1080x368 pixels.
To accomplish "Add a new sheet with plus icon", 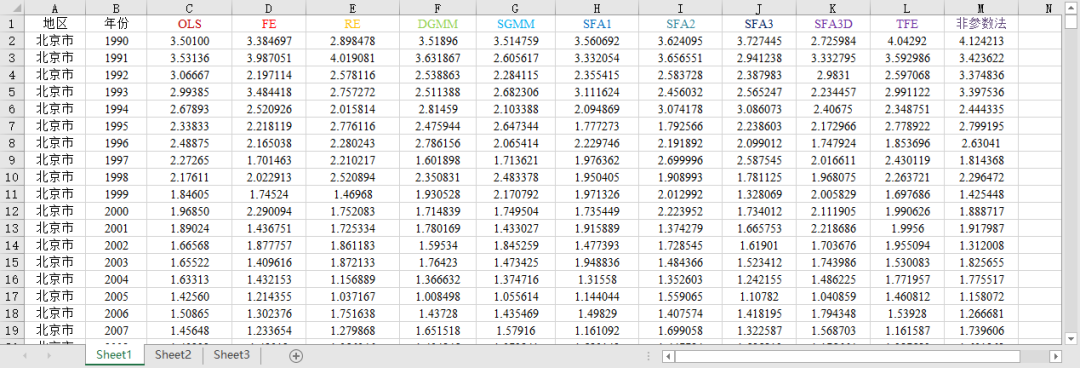I will tap(296, 356).
